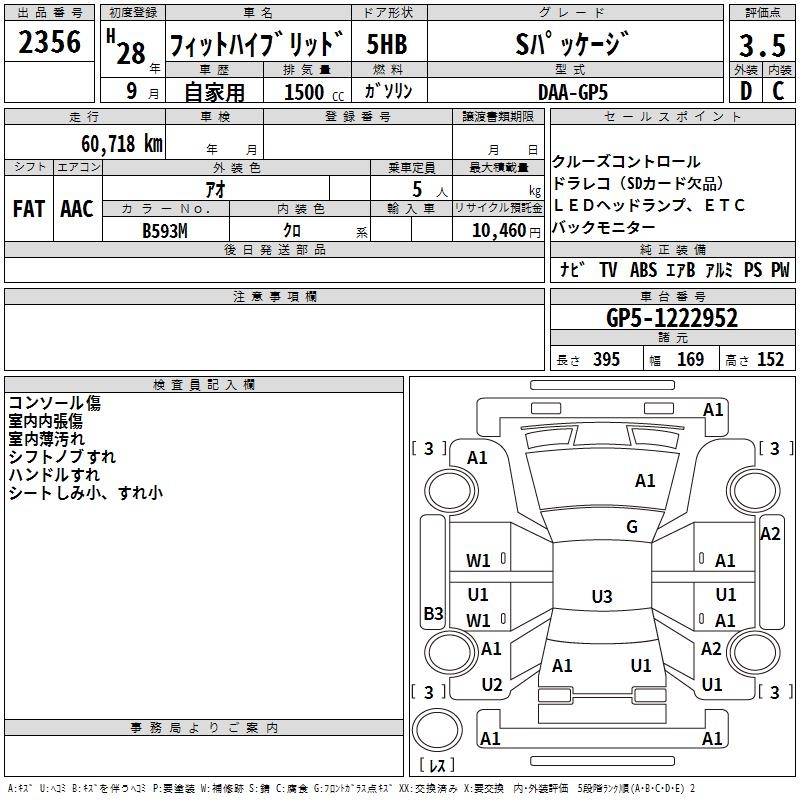Select the registration year H28

[x=127, y=48]
